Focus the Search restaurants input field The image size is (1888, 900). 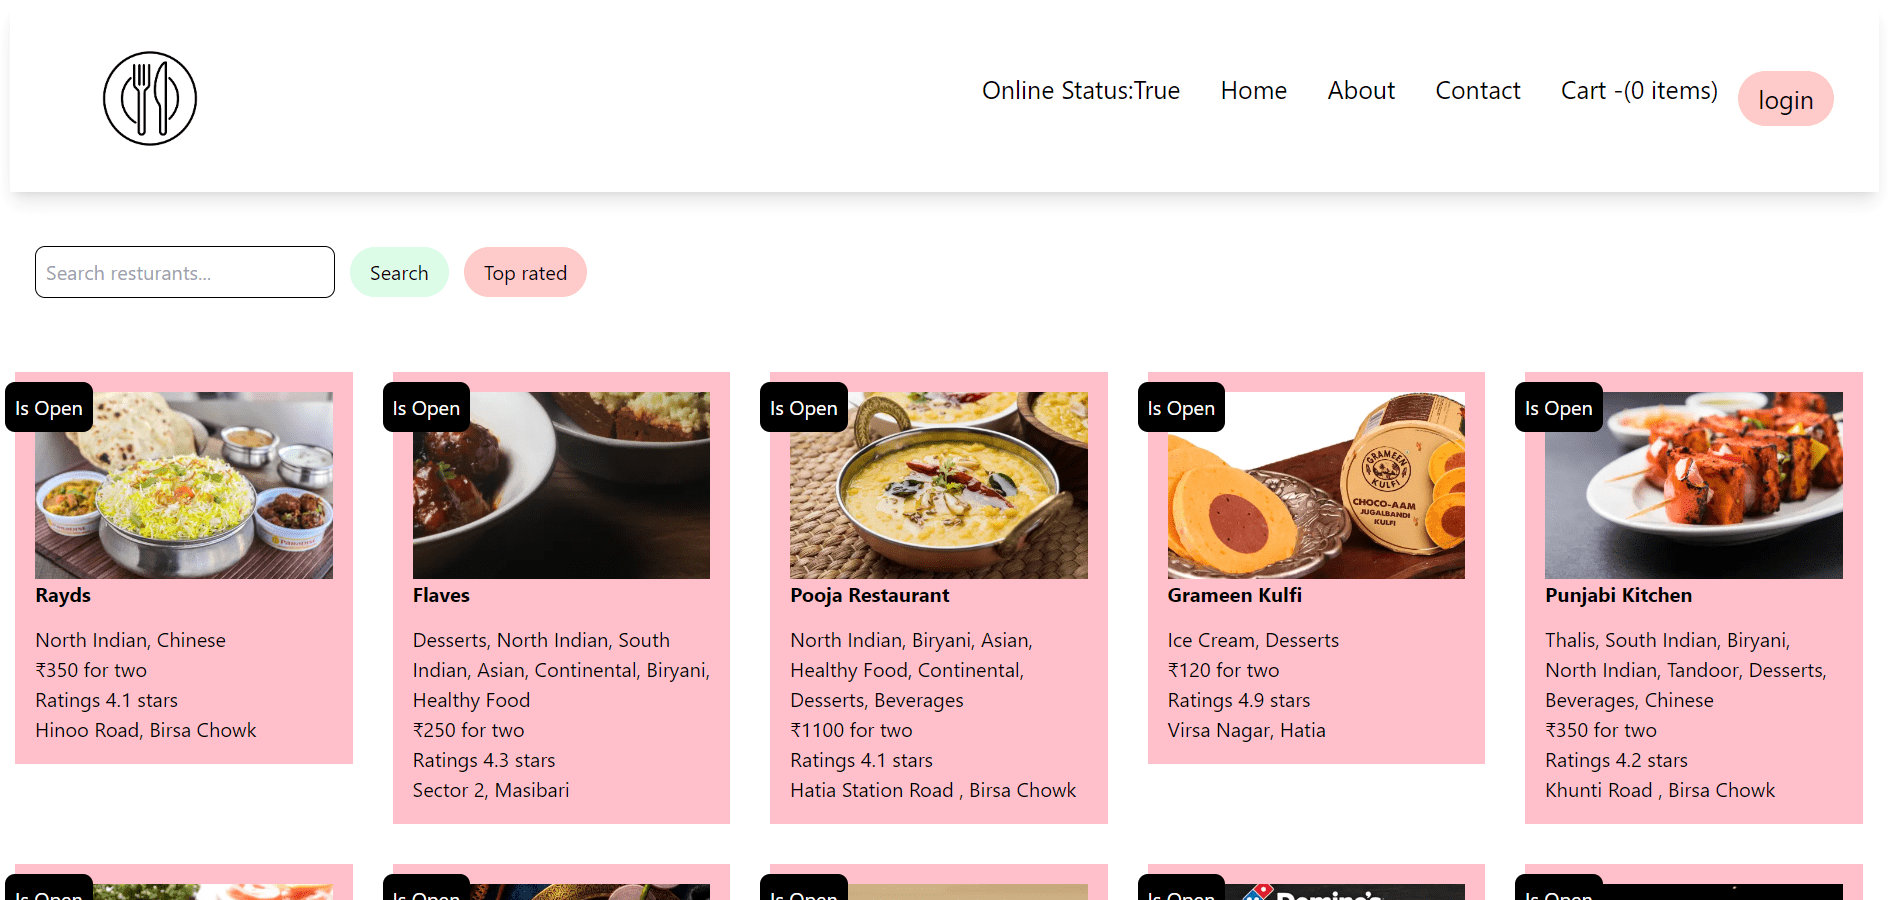(x=185, y=273)
